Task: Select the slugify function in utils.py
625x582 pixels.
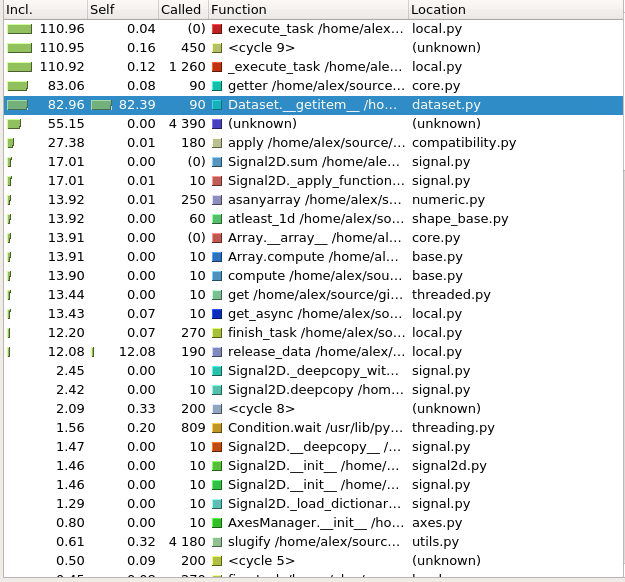Action: pyautogui.click(x=313, y=542)
